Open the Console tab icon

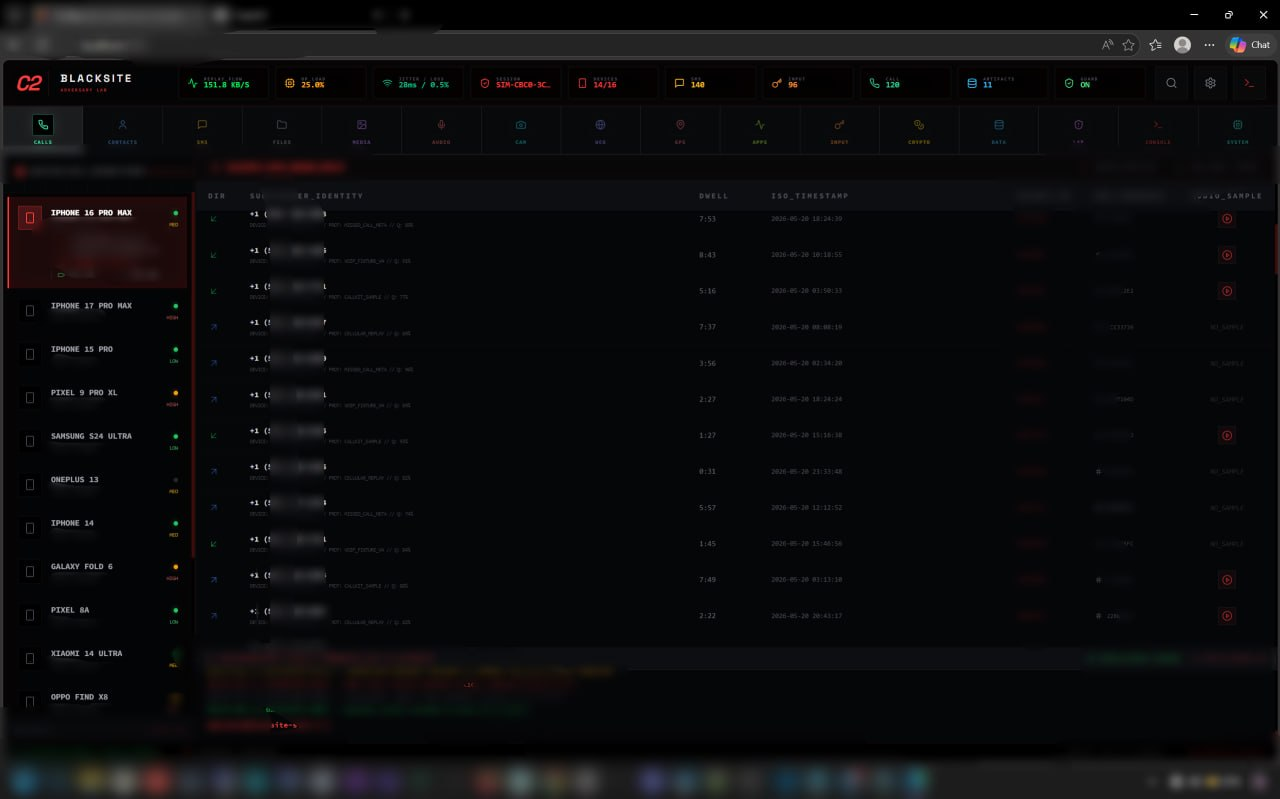coord(1158,128)
